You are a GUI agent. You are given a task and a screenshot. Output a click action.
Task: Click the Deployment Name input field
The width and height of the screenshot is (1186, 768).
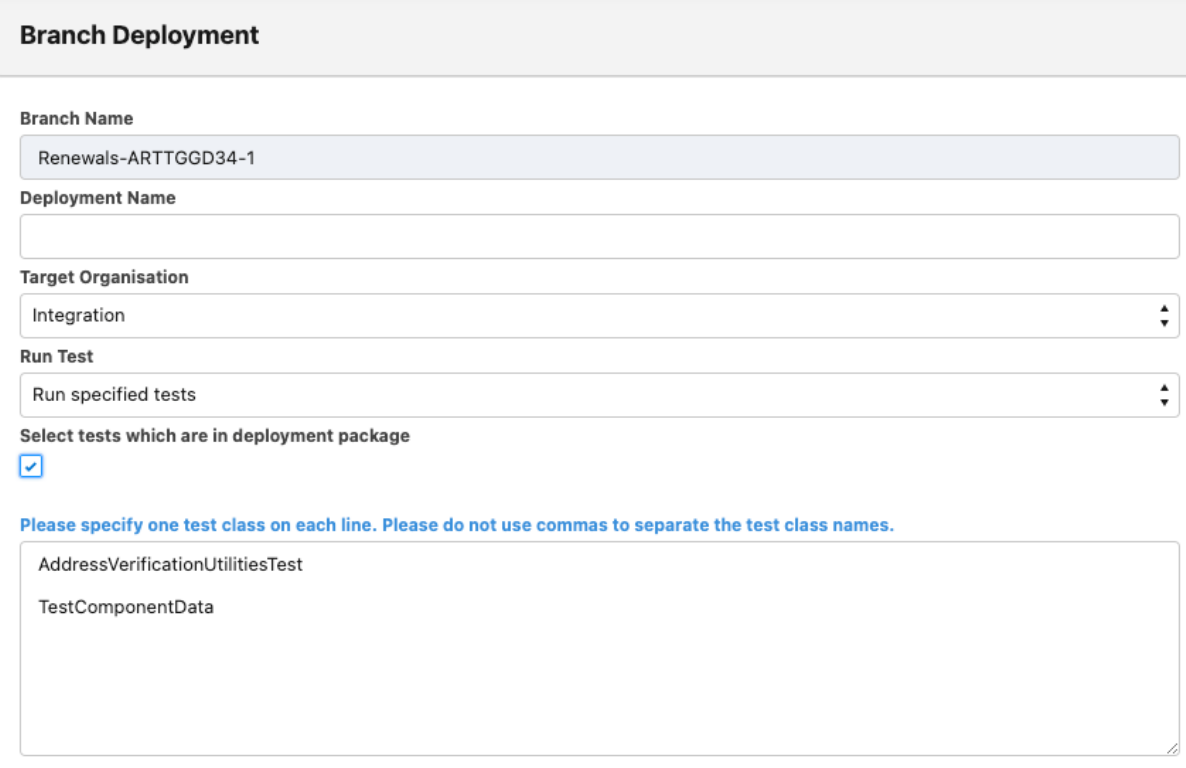tap(599, 237)
